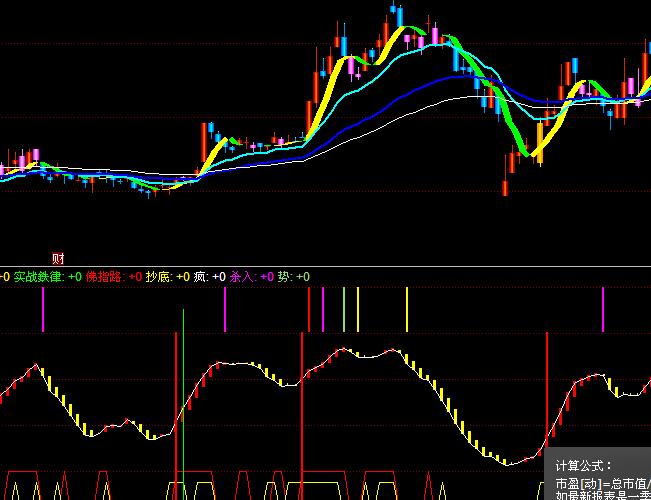Click the lowest red candlestick after the drop
This screenshot has height=500, width=651.
tap(505, 185)
